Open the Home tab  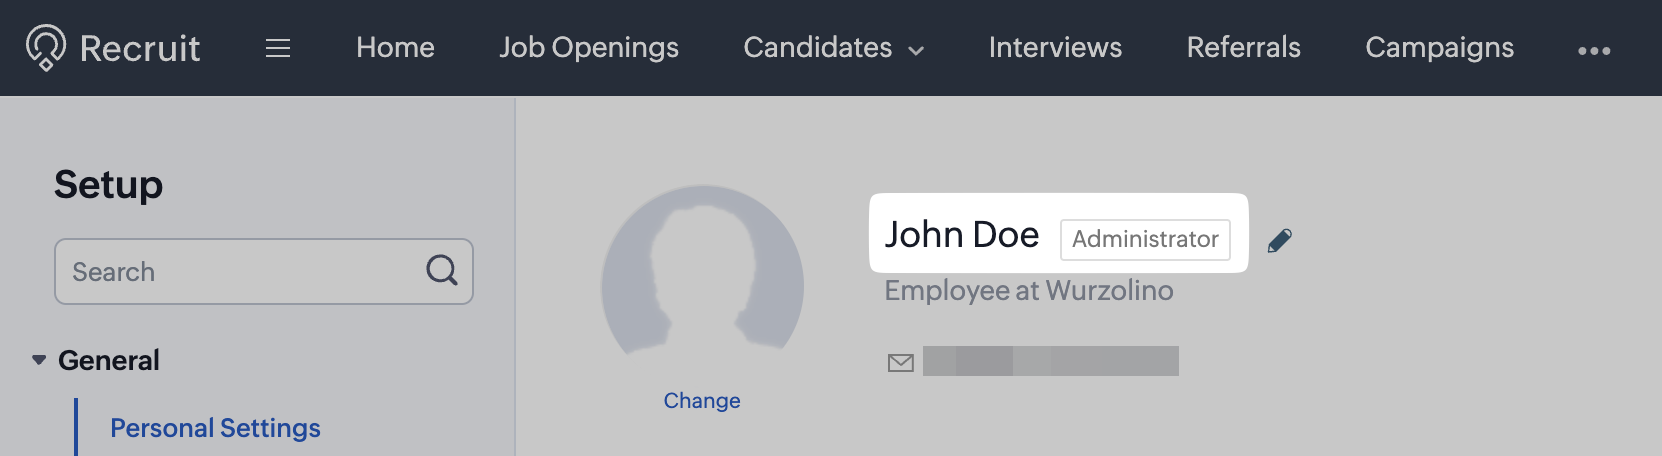coord(395,48)
